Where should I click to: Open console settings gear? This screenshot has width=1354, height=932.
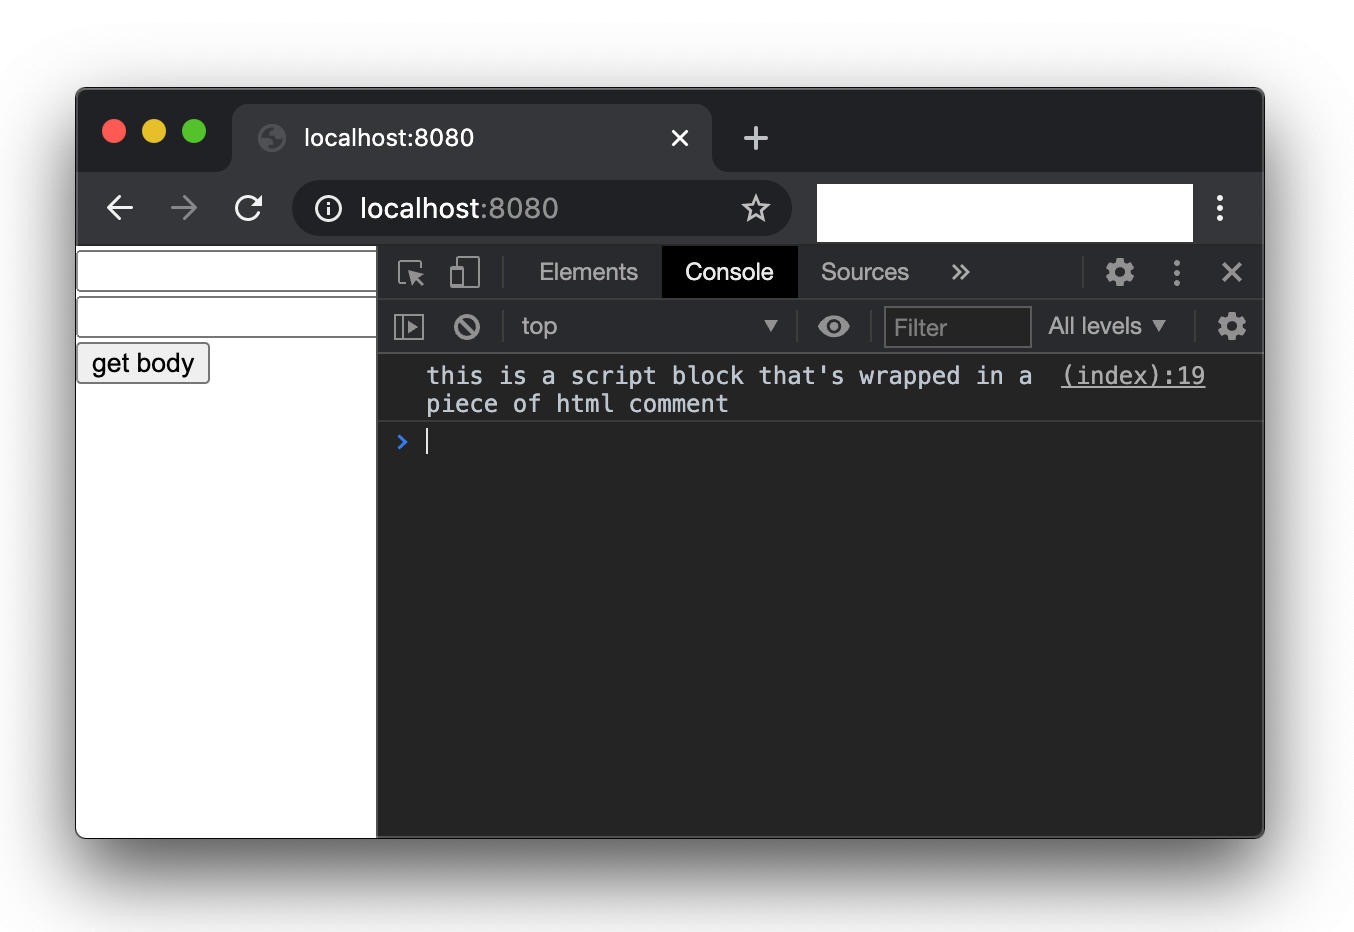point(1232,326)
